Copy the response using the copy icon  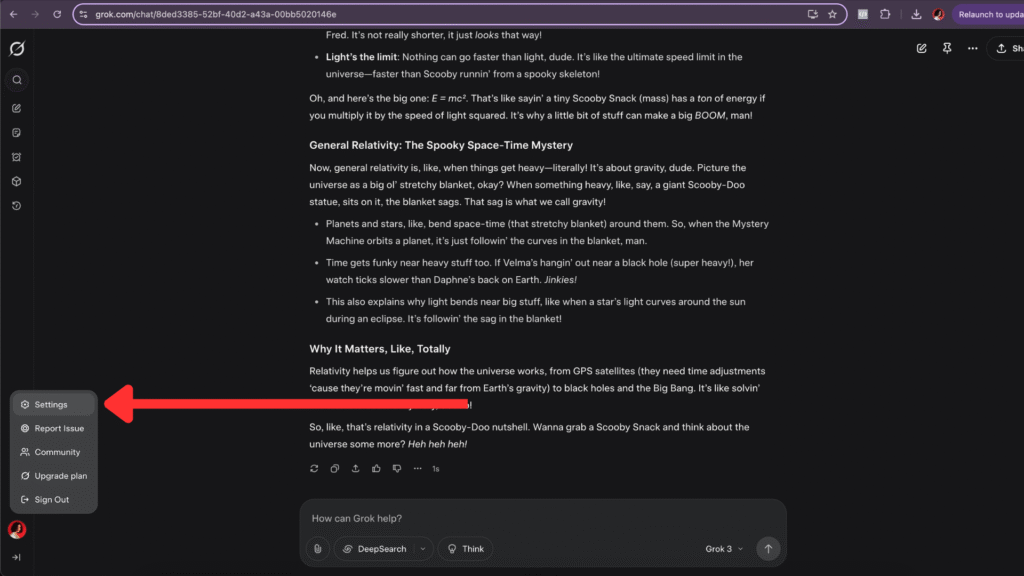334,468
